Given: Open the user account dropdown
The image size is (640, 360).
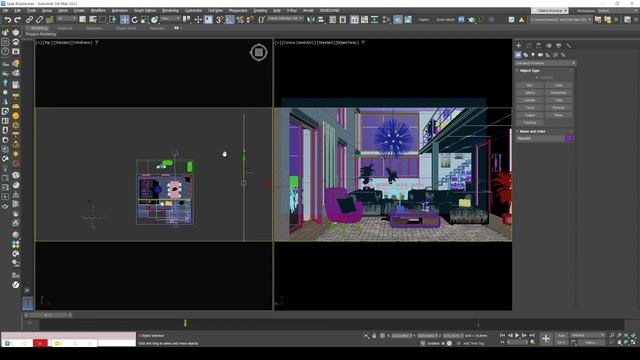Looking at the screenshot, I should point(550,10).
